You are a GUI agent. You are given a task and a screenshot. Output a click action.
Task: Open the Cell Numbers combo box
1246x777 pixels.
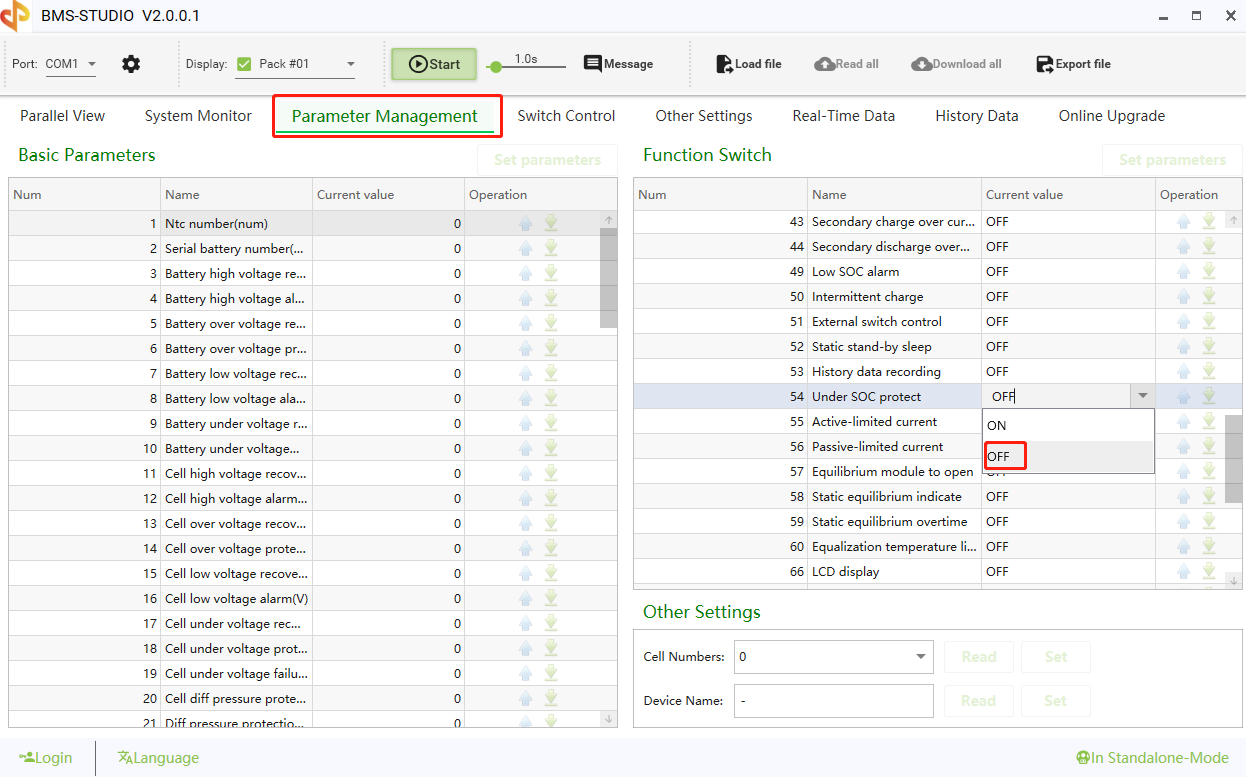coord(834,657)
